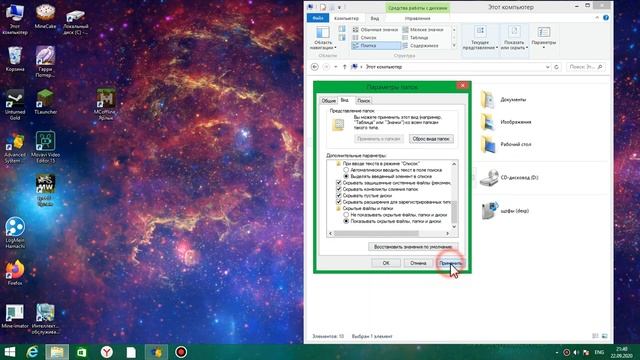The height and width of the screenshot is (360, 640).
Task: Click 'Восстановить значения по умолчанию' button
Action: 413,247
